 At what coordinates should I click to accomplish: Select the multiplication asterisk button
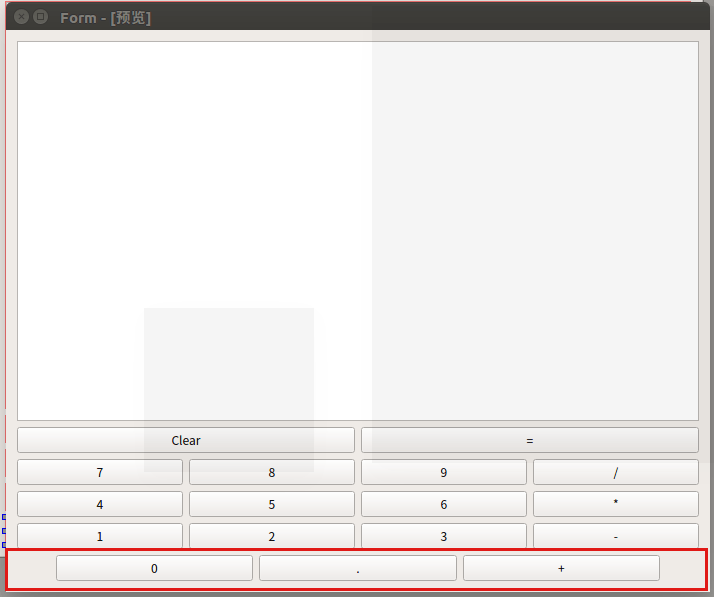pyautogui.click(x=615, y=504)
